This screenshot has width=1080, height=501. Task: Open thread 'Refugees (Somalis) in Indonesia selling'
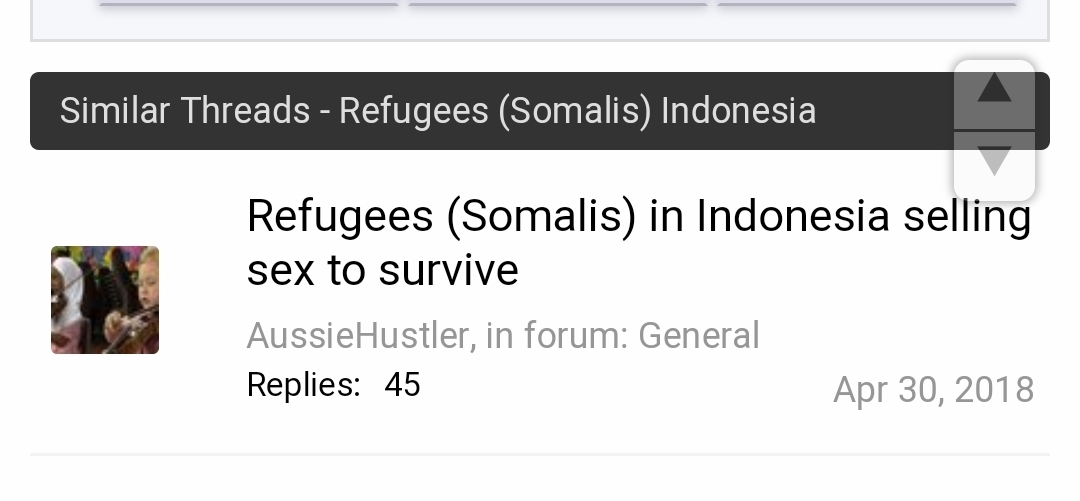(638, 216)
